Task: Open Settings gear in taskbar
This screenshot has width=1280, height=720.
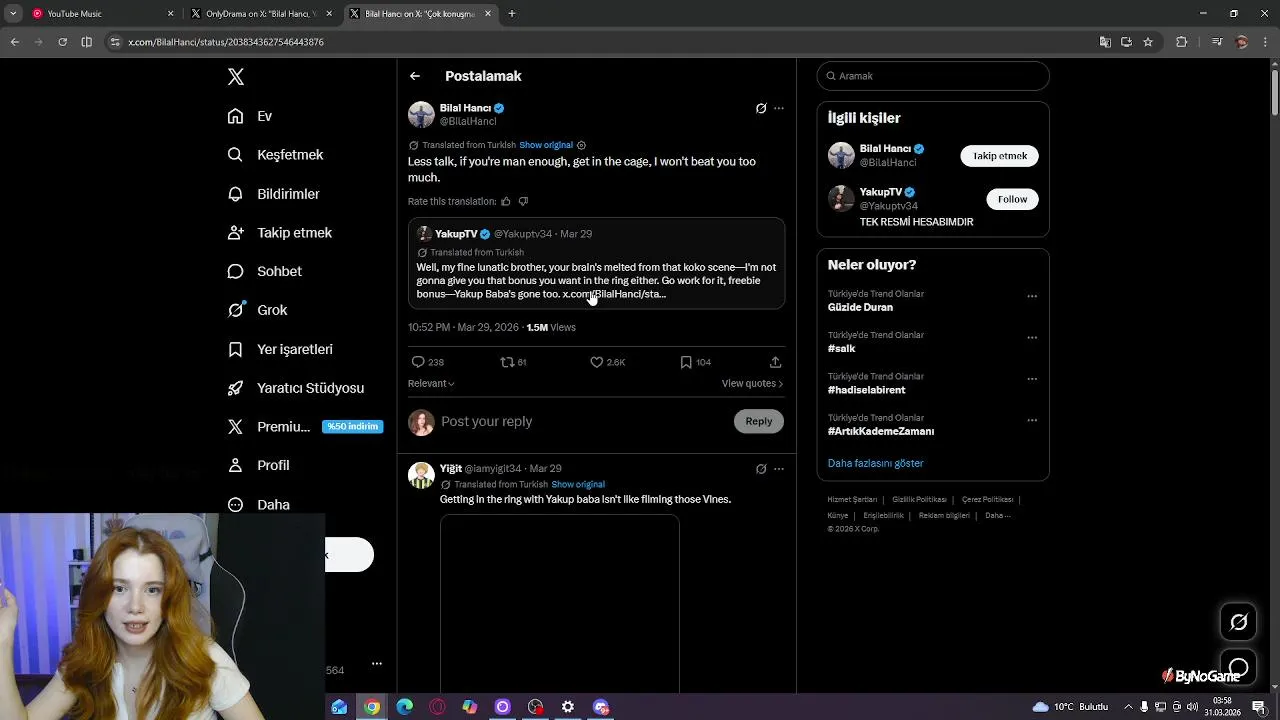Action: pos(568,707)
